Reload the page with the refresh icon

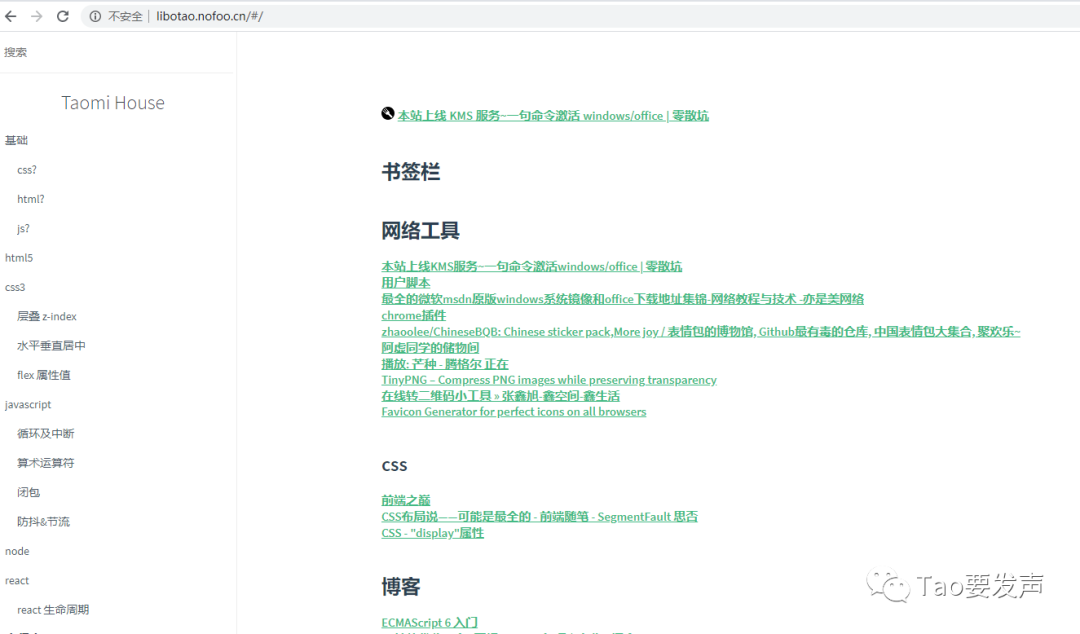(x=63, y=16)
